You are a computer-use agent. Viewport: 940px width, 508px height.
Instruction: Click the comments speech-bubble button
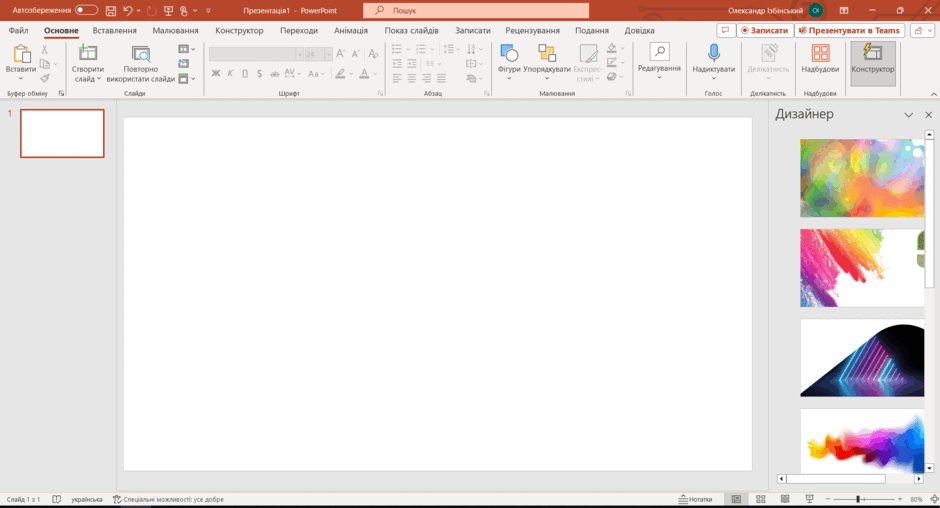(725, 31)
